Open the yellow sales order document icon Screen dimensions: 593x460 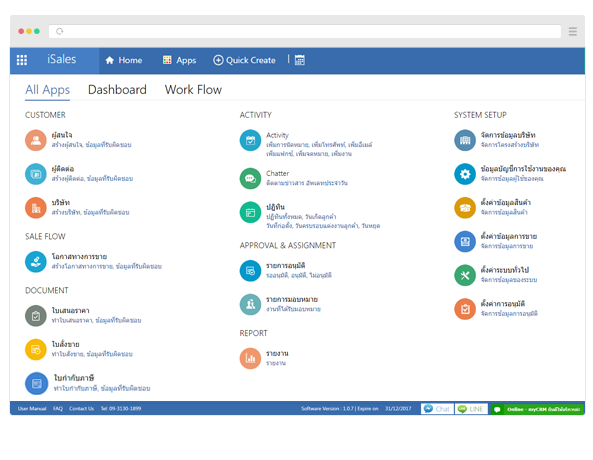click(36, 350)
